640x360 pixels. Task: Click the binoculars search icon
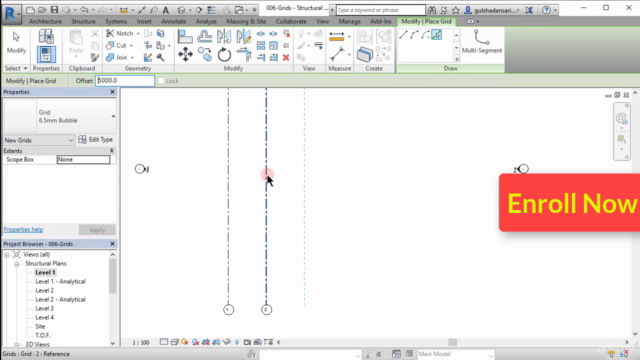432,10
